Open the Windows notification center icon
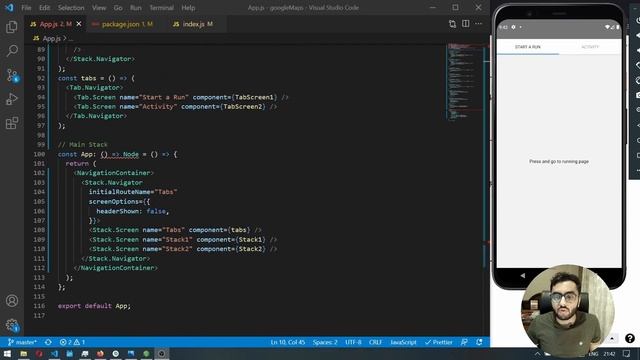 pos(626,353)
